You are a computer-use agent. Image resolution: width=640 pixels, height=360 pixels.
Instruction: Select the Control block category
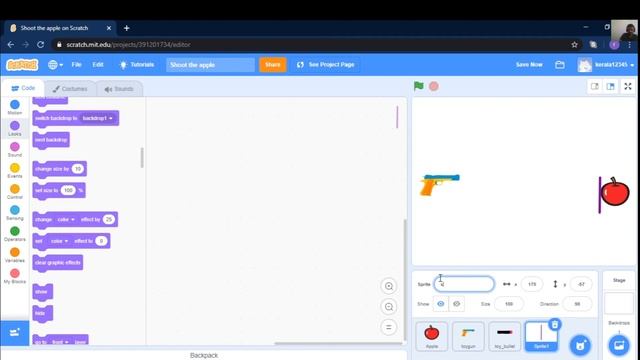[x=15, y=191]
